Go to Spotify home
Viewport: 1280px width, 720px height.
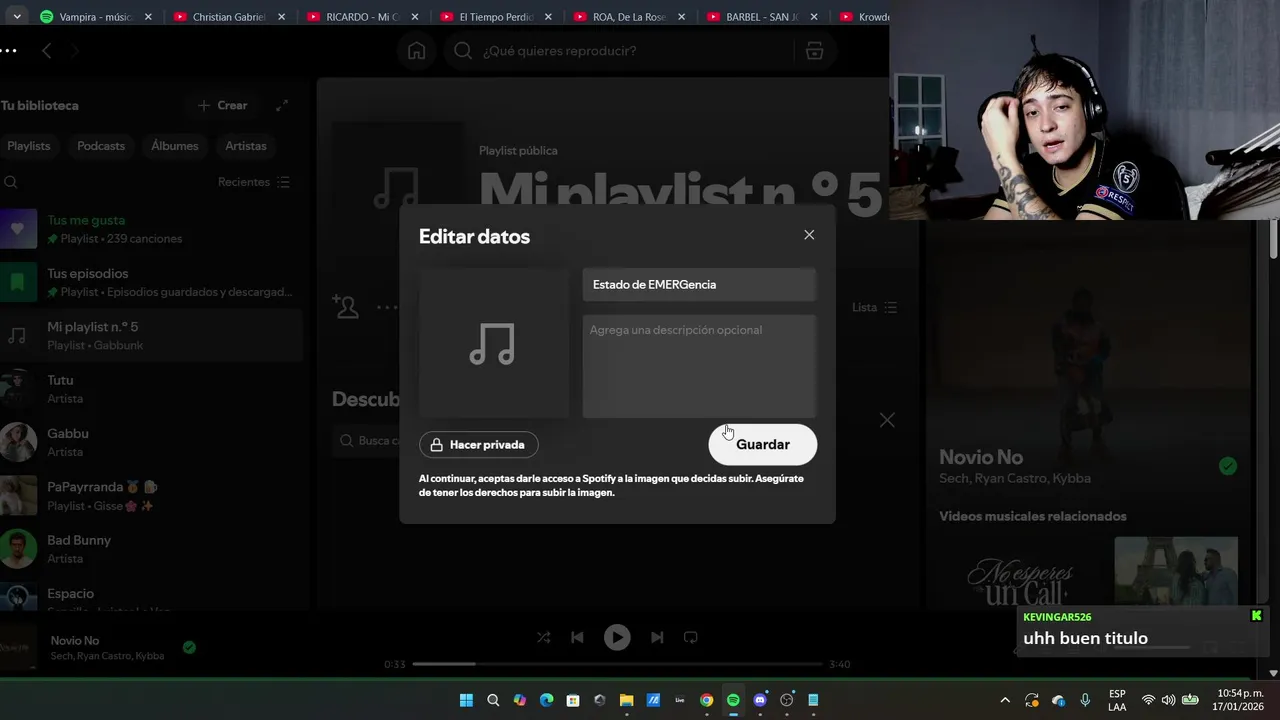pos(417,51)
